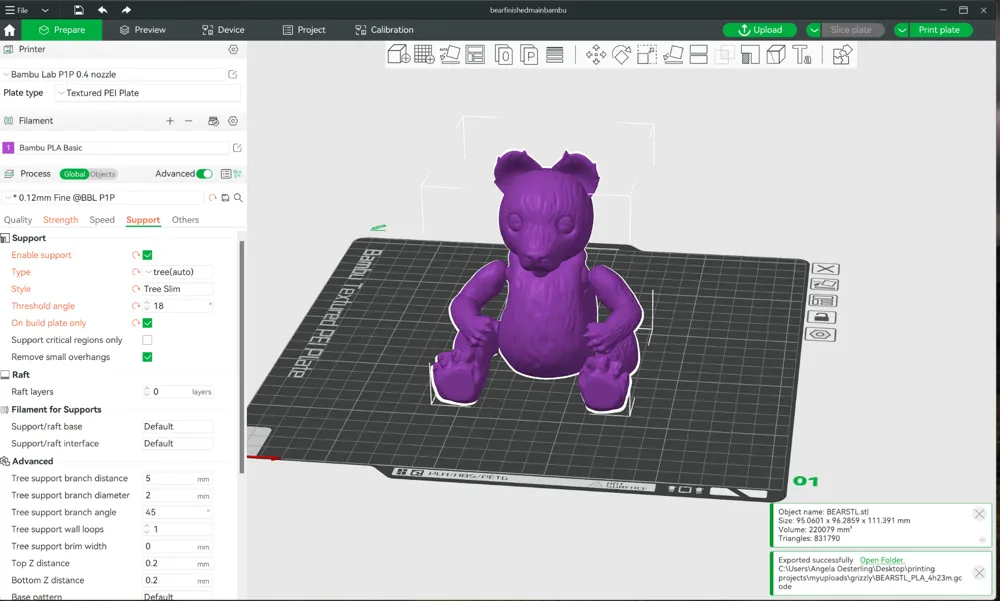Lock the plate using padlock icon
Screen dimensions: 1000x601
[823, 317]
